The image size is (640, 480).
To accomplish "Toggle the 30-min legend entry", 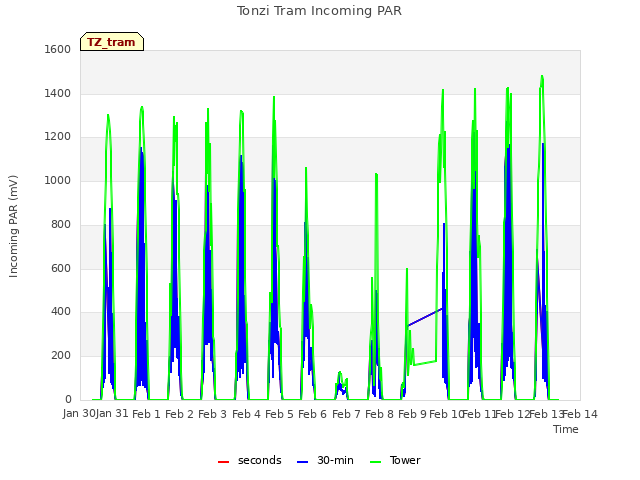I will click(325, 461).
